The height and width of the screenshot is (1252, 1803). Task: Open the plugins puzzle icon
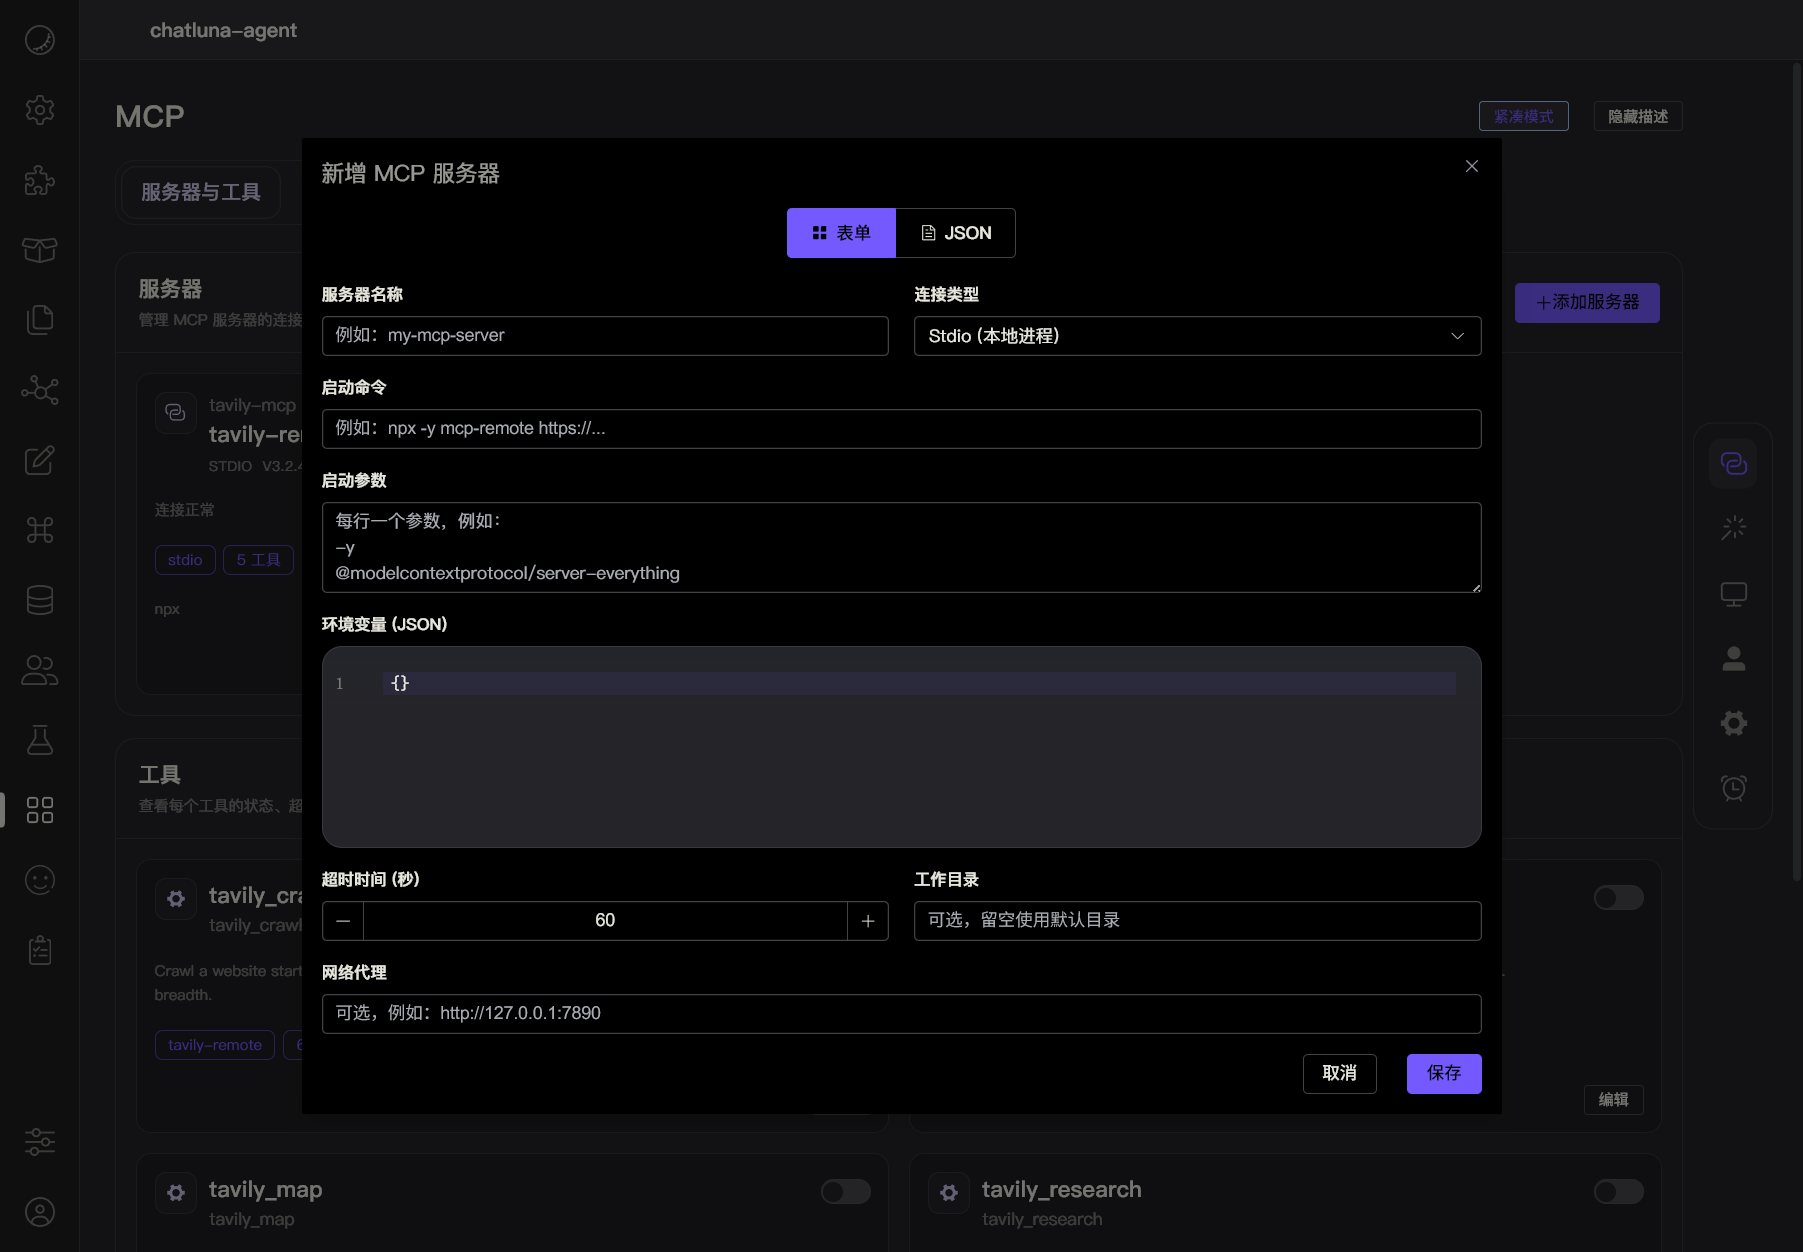[x=39, y=180]
